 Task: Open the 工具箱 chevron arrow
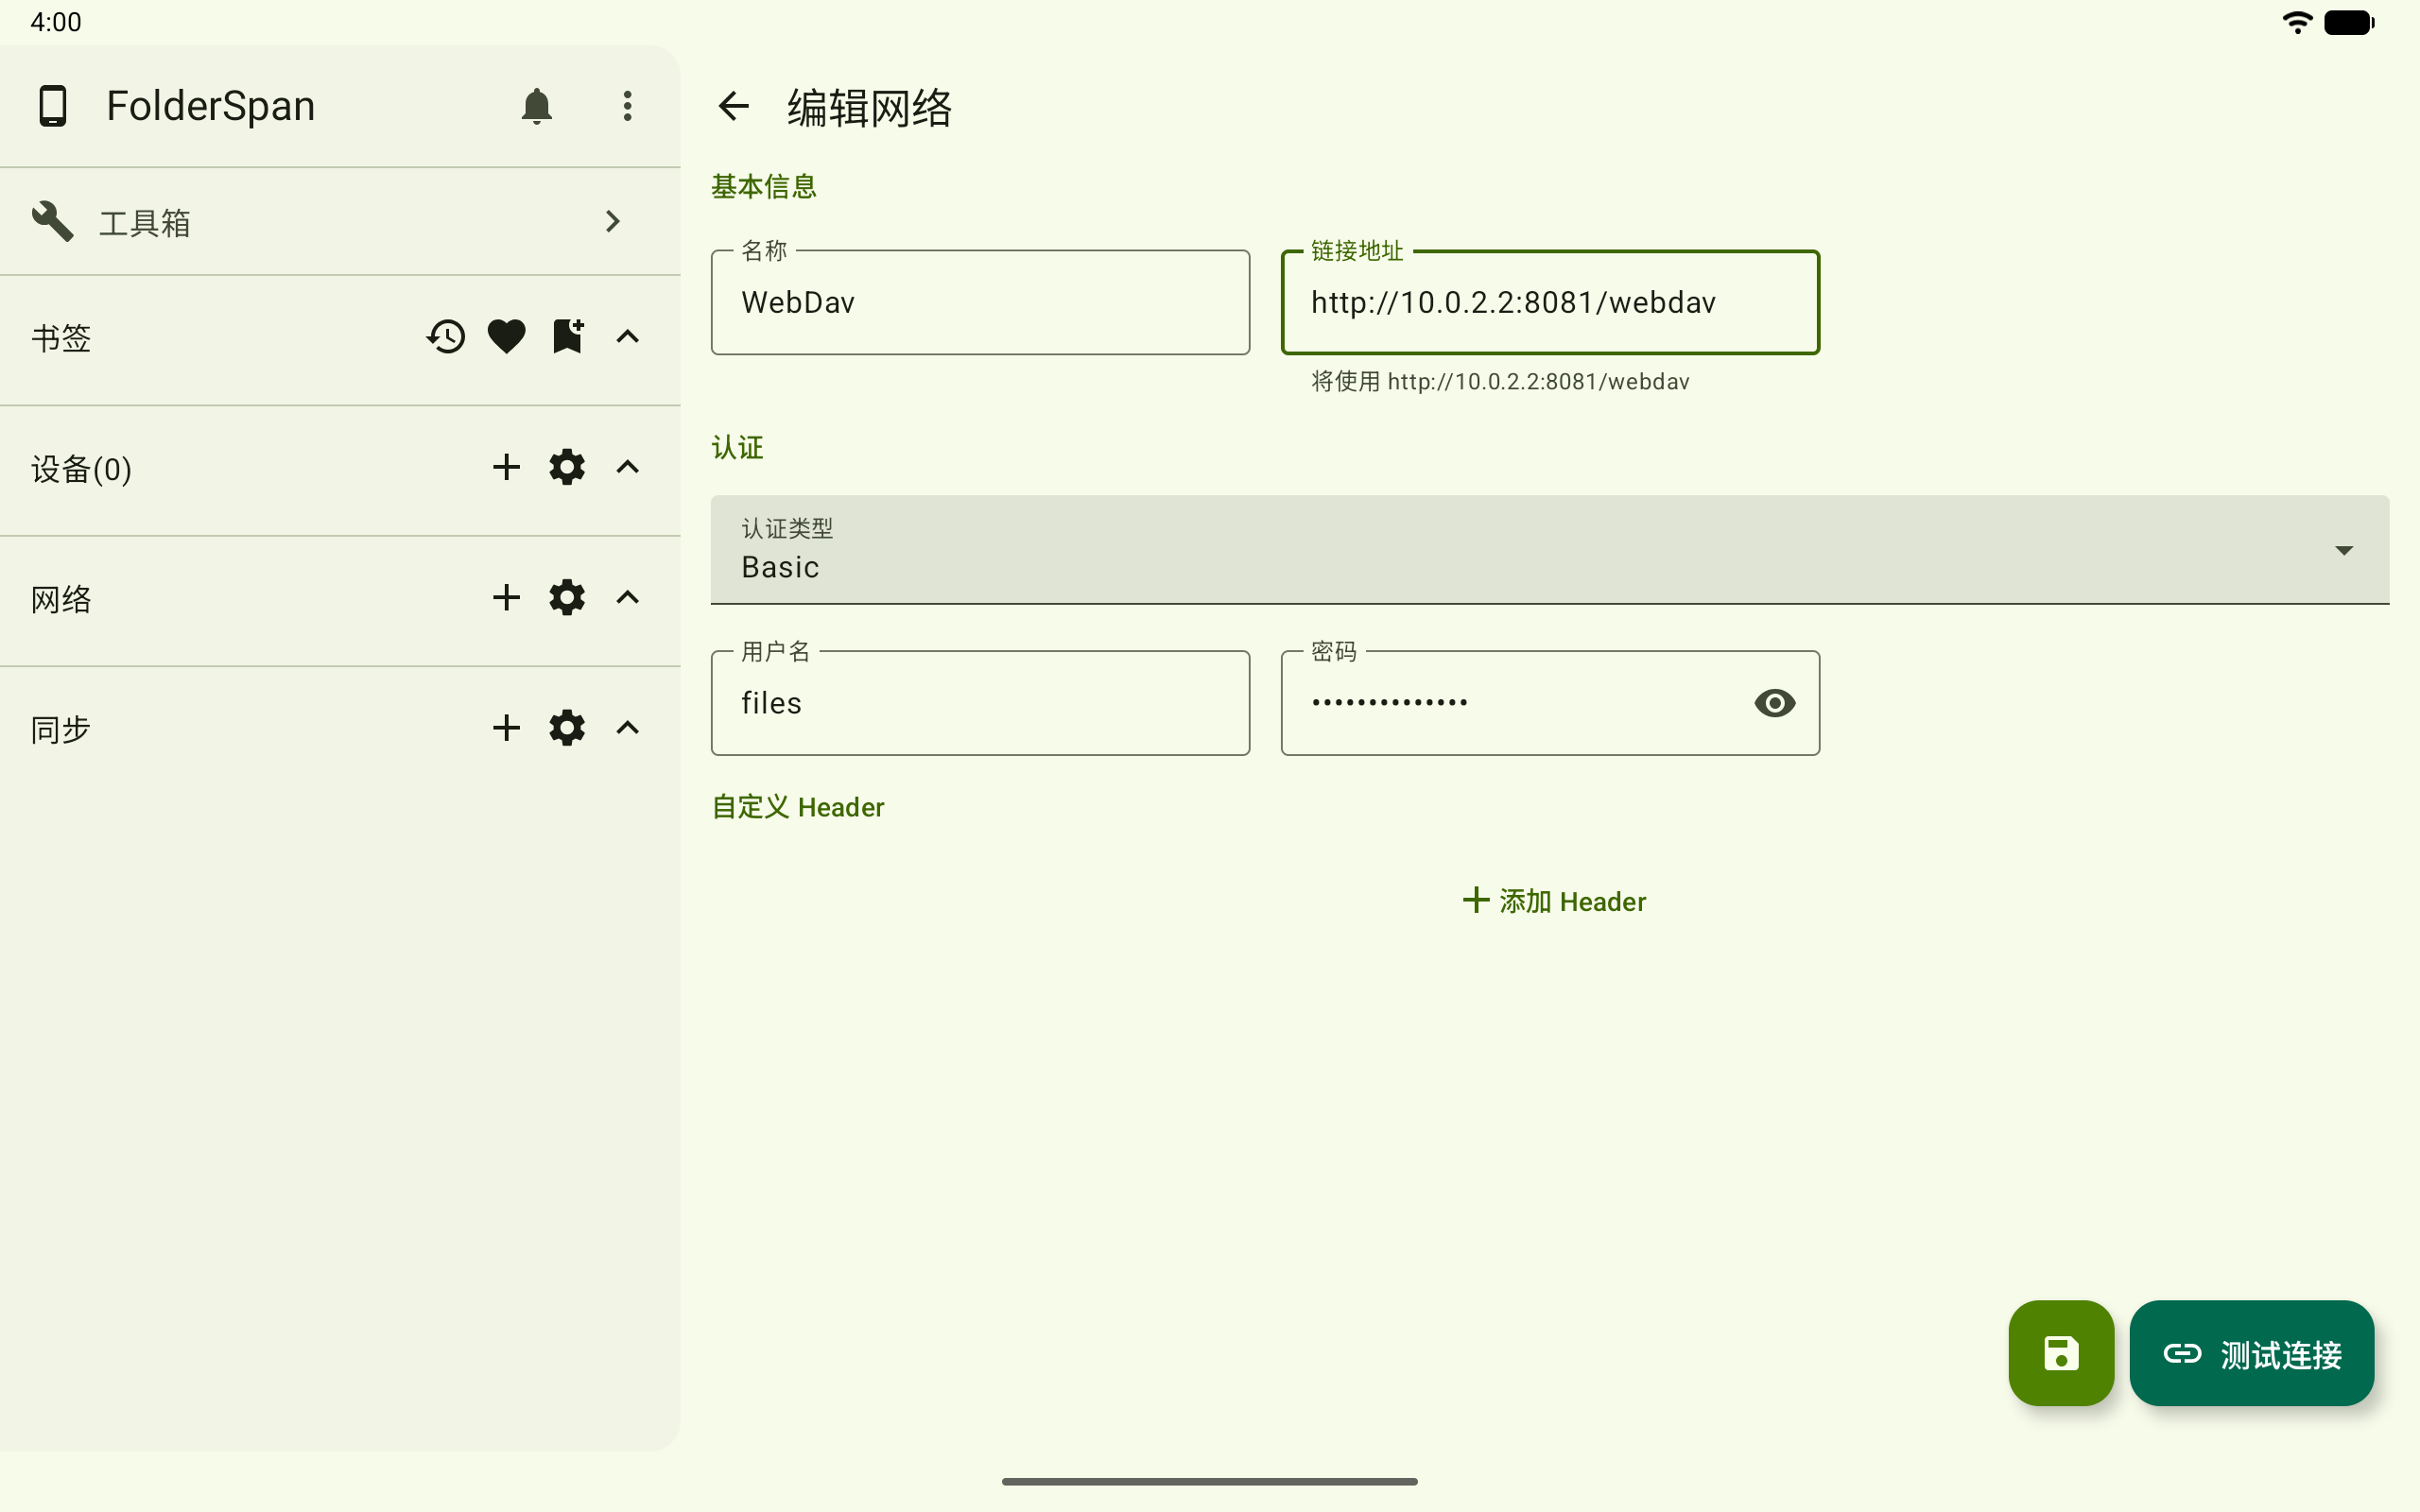[613, 221]
